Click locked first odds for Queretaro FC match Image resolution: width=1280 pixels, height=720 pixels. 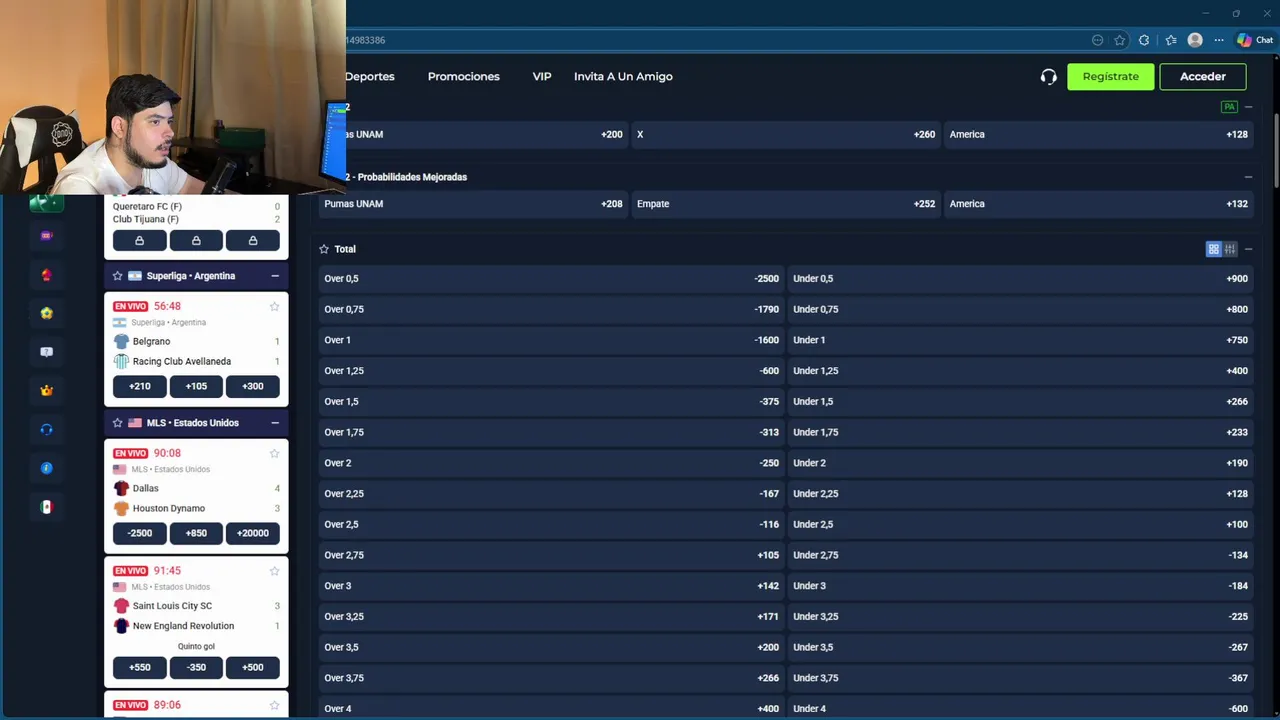click(140, 240)
